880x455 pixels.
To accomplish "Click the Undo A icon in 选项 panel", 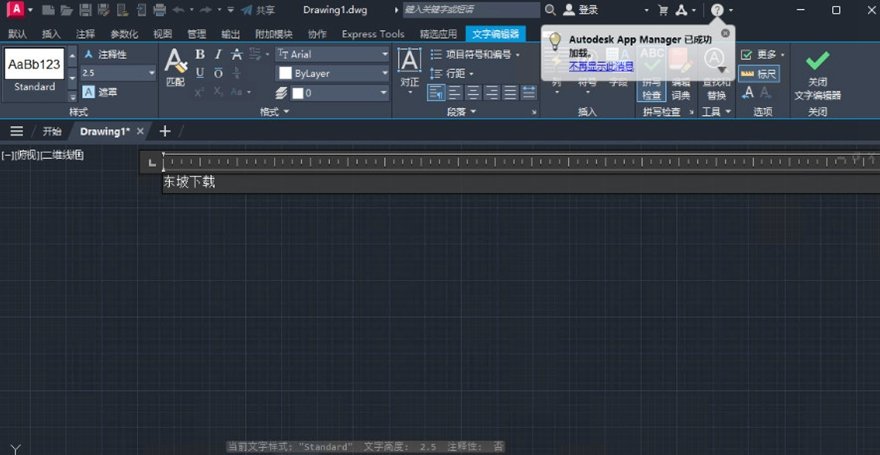I will click(748, 93).
